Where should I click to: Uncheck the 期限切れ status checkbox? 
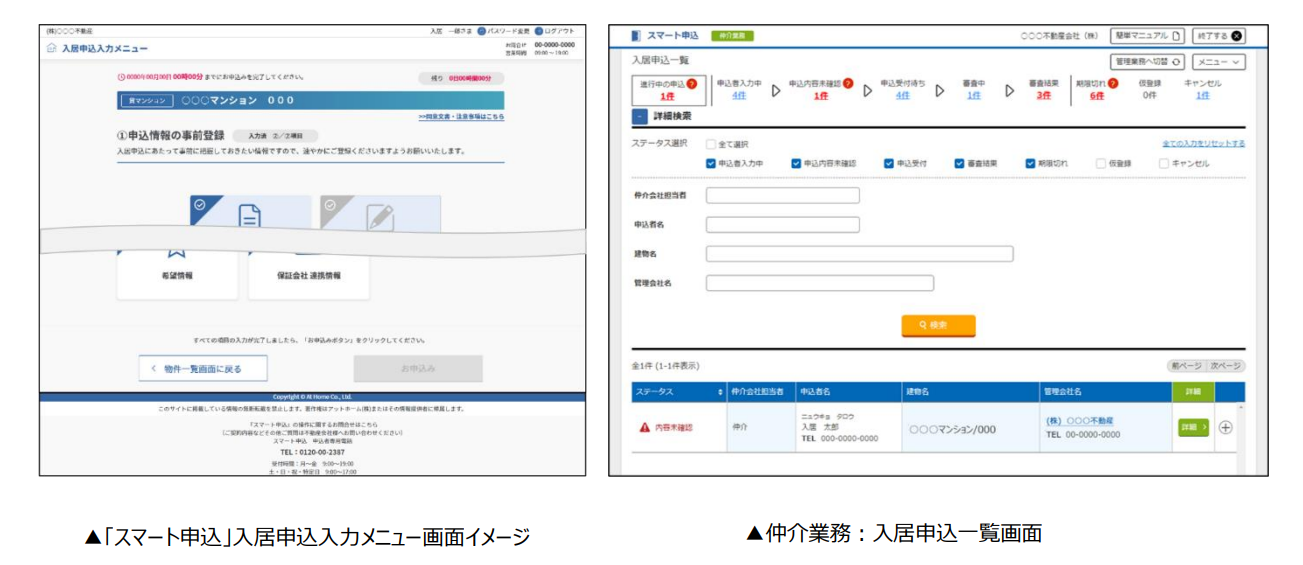click(1031, 163)
